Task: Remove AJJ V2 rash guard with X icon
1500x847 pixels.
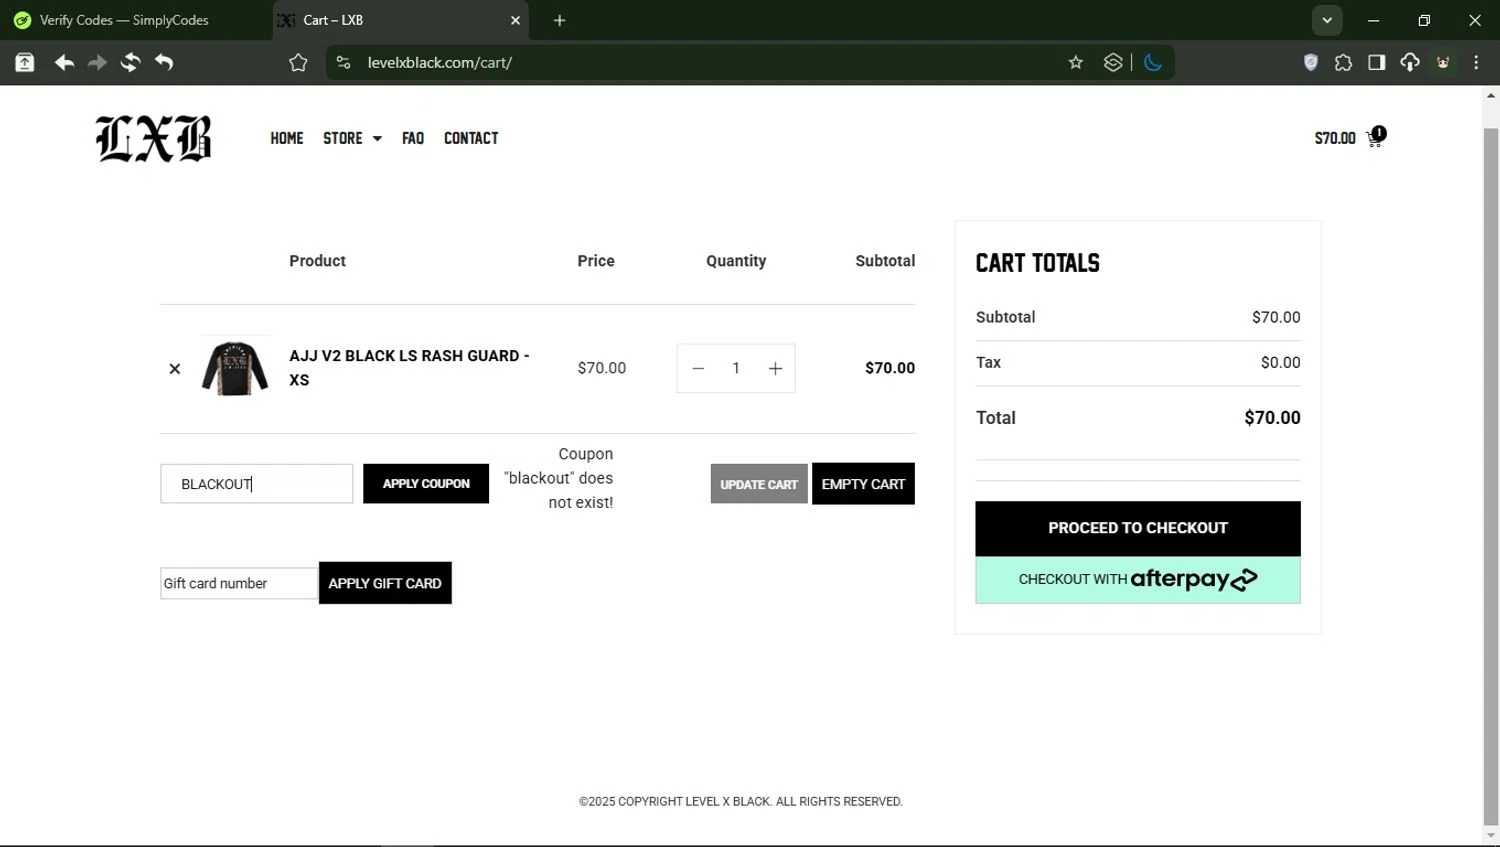Action: (x=175, y=369)
